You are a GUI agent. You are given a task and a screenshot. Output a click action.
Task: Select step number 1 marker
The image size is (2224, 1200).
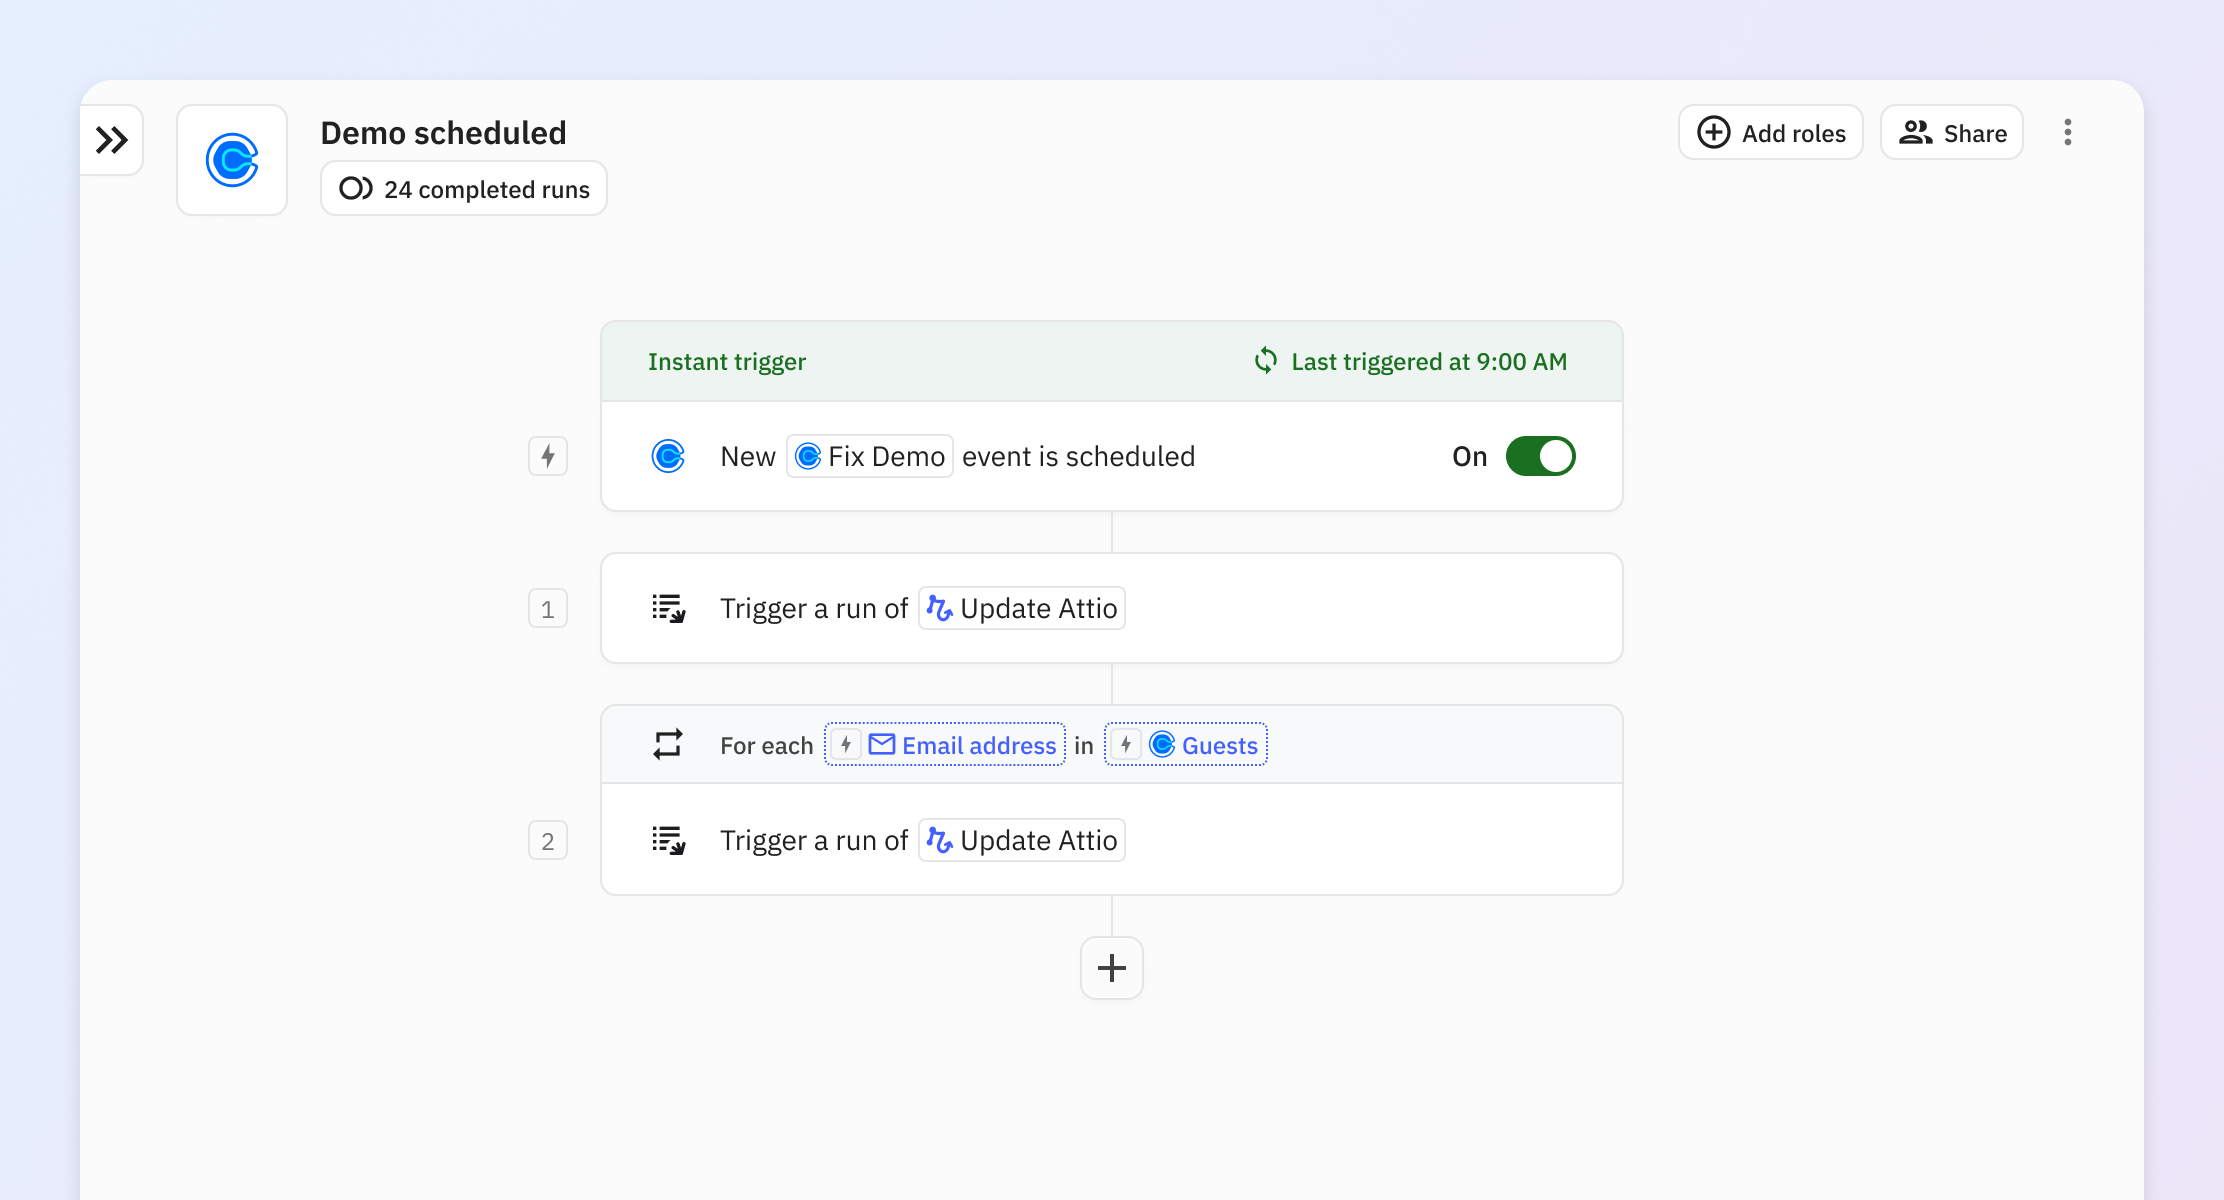pyautogui.click(x=548, y=608)
